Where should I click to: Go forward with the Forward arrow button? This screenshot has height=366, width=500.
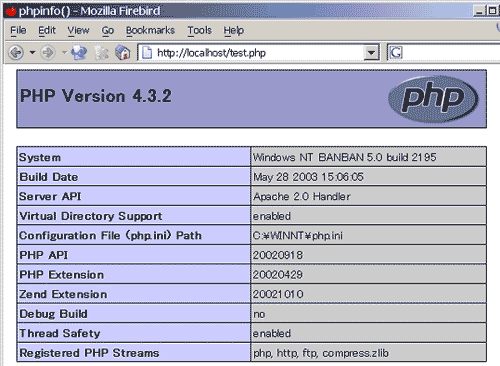point(48,53)
